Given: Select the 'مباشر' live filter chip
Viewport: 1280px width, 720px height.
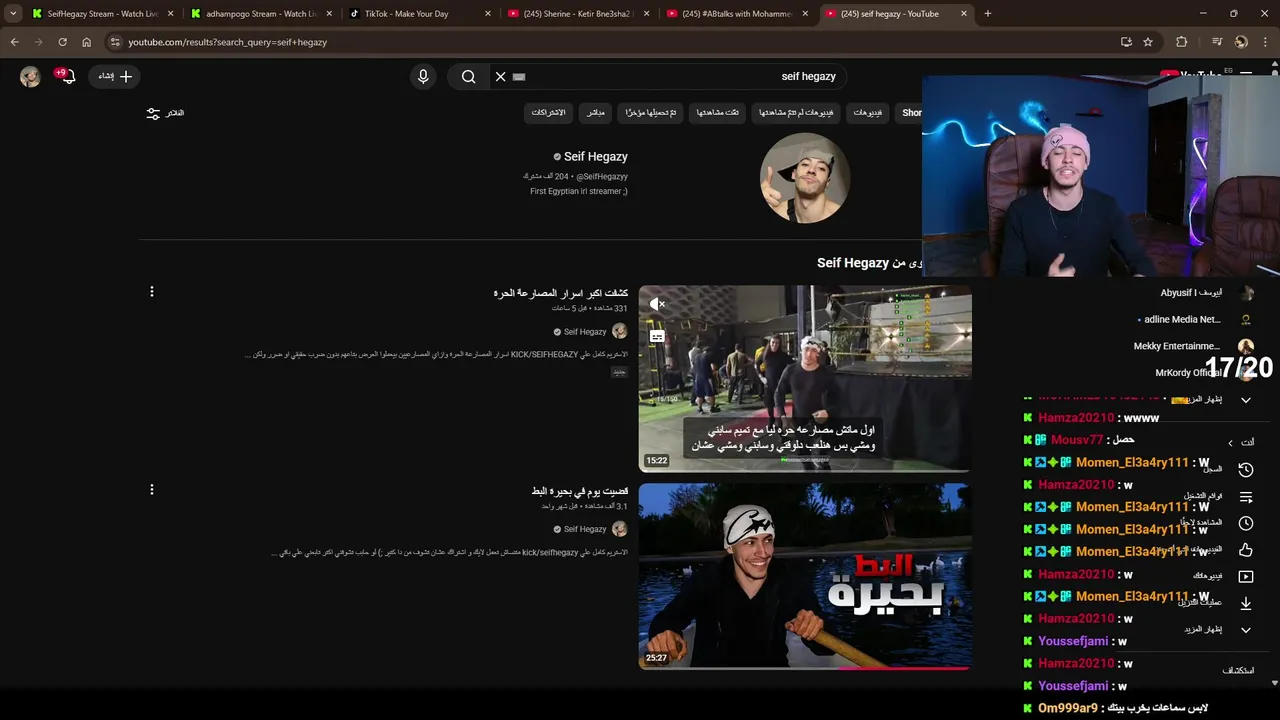Looking at the screenshot, I should coord(595,113).
